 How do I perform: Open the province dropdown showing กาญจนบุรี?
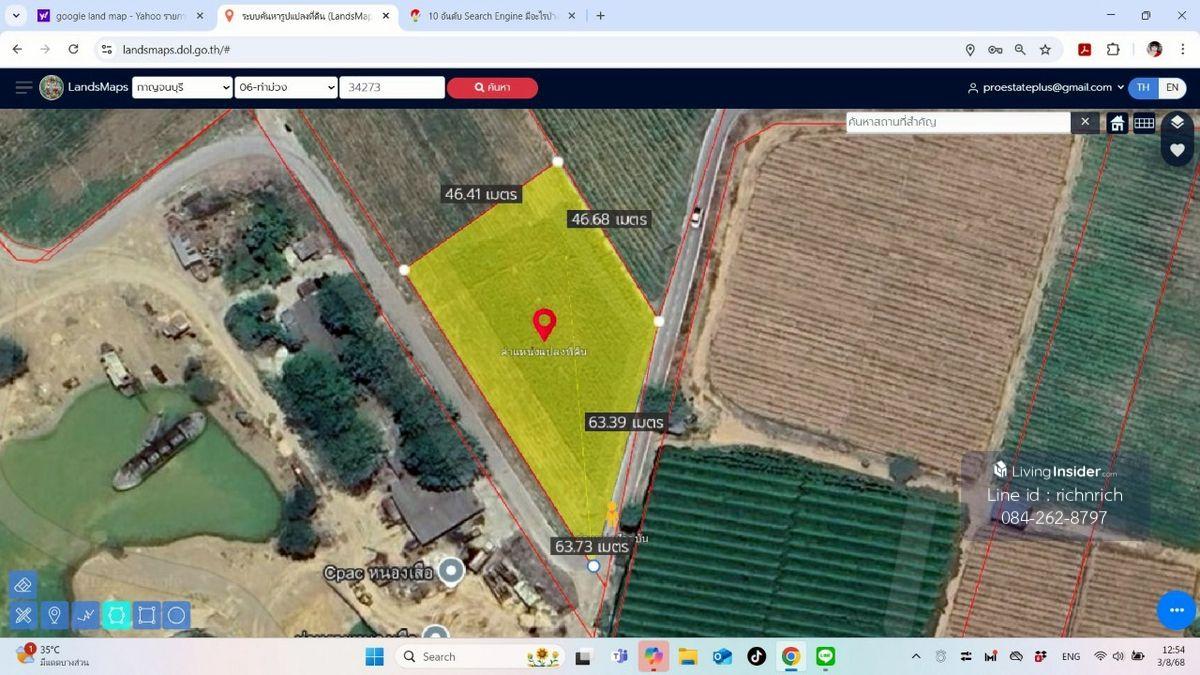pyautogui.click(x=182, y=88)
